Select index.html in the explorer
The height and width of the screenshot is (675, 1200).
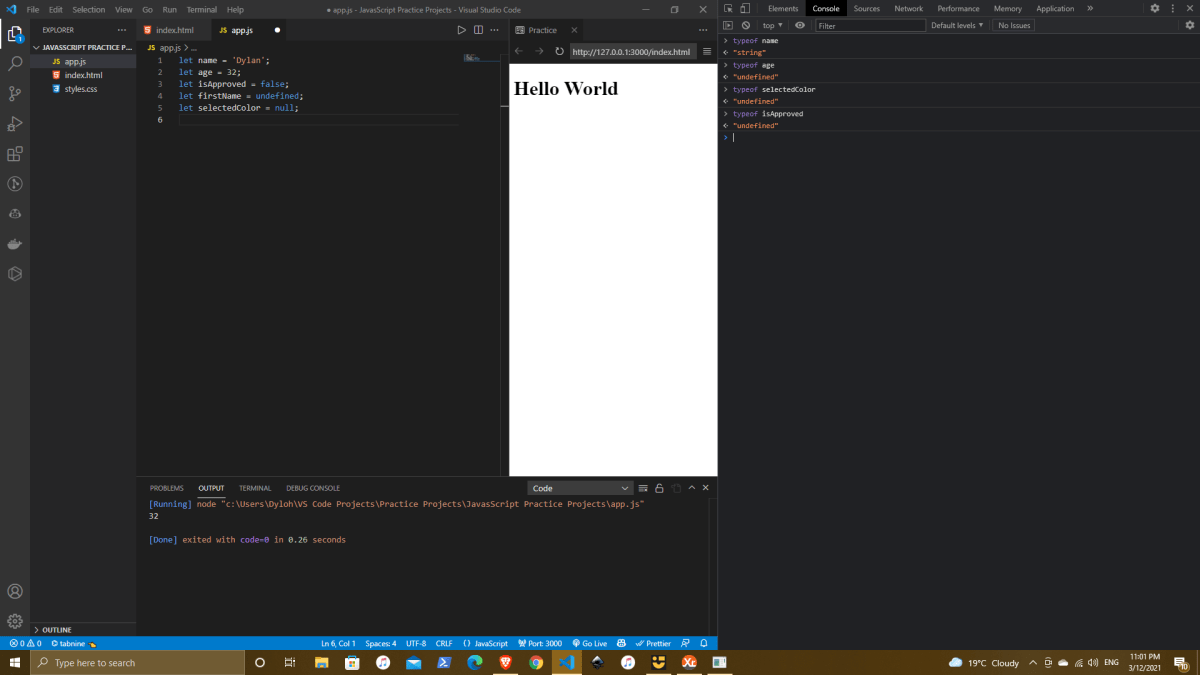(84, 75)
